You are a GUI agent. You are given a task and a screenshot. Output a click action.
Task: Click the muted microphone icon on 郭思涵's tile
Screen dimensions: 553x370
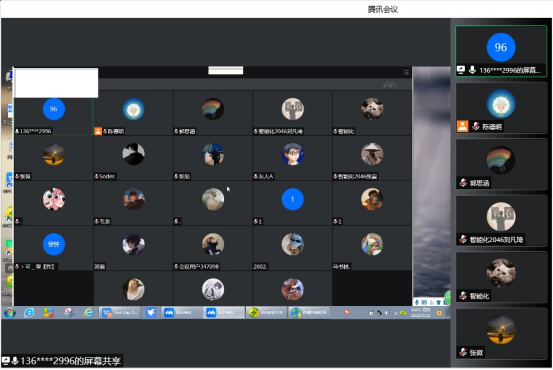pyautogui.click(x=463, y=183)
